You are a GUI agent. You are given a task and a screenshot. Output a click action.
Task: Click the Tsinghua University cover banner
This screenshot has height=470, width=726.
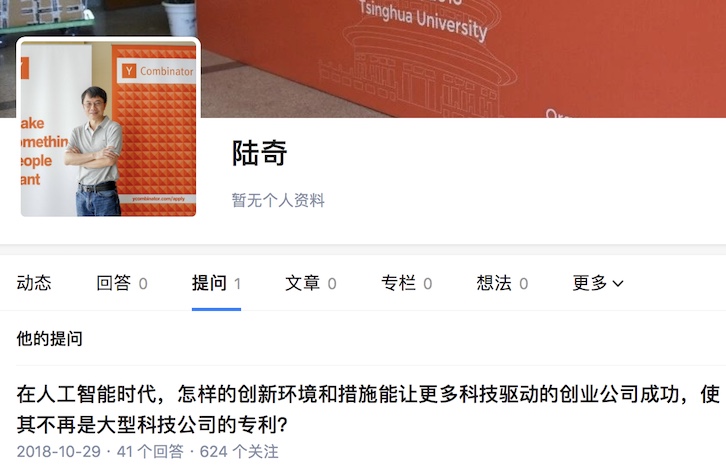click(x=463, y=58)
